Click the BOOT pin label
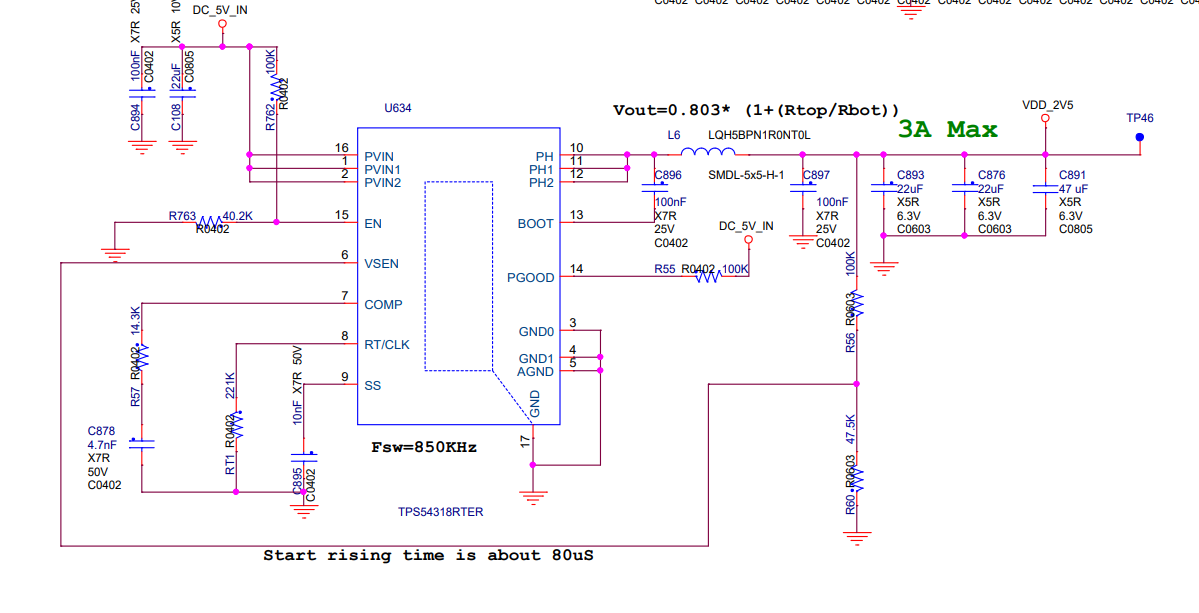The height and width of the screenshot is (613, 1199). pos(535,224)
